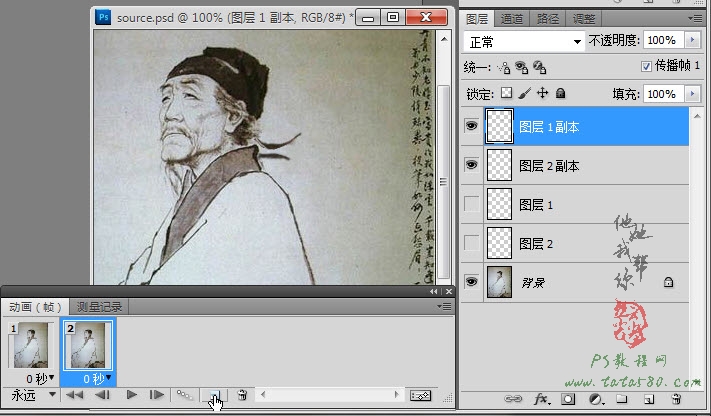Click fill value field
711x416 pixels.
(x=662, y=94)
